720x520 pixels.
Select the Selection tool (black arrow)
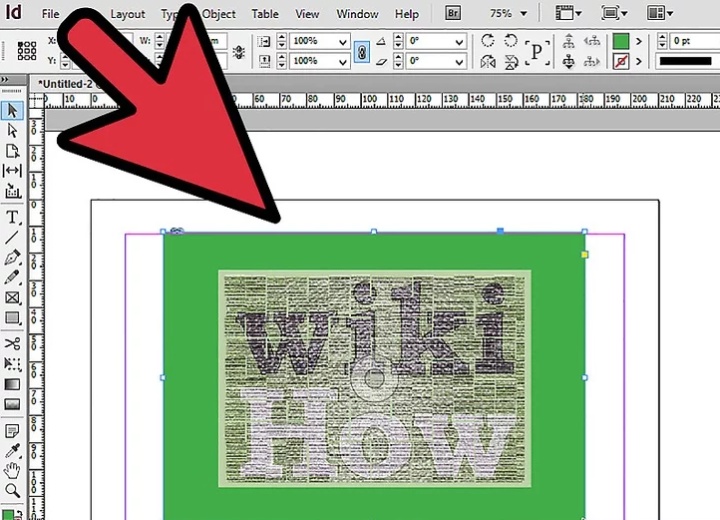click(12, 110)
